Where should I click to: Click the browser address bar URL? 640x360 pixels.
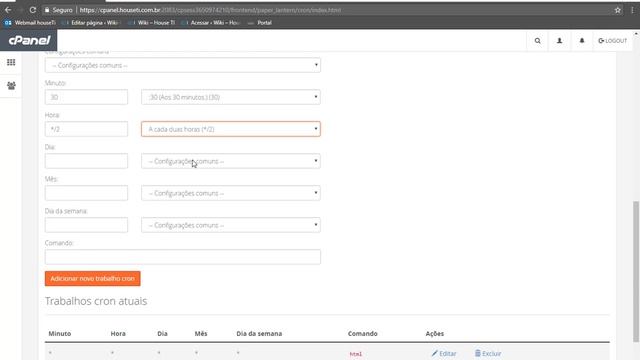pos(210,10)
